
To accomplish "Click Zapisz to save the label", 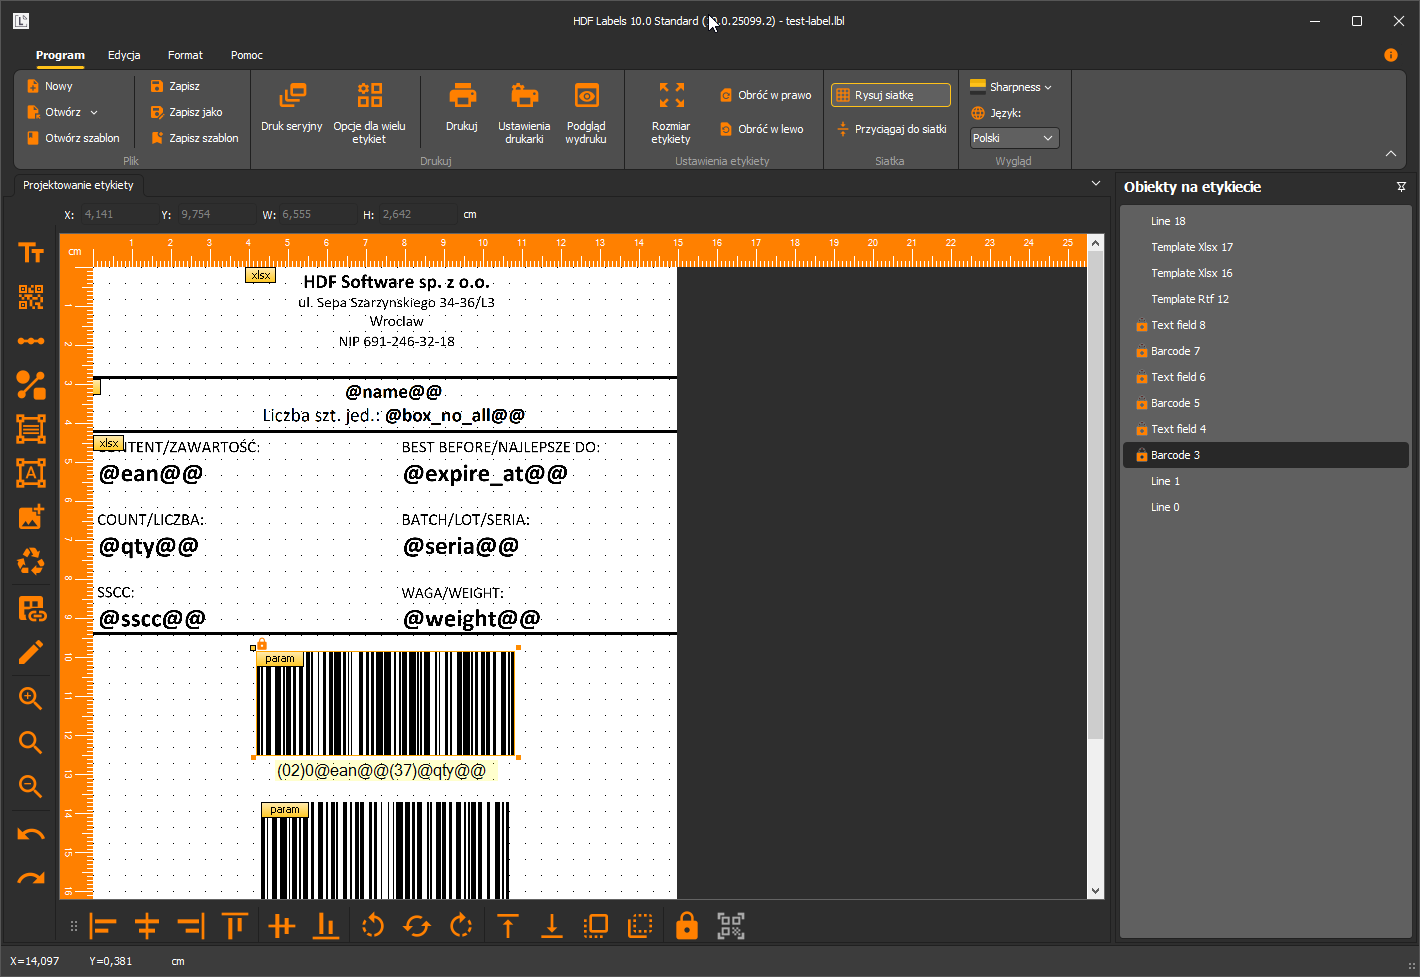I will click(x=175, y=86).
